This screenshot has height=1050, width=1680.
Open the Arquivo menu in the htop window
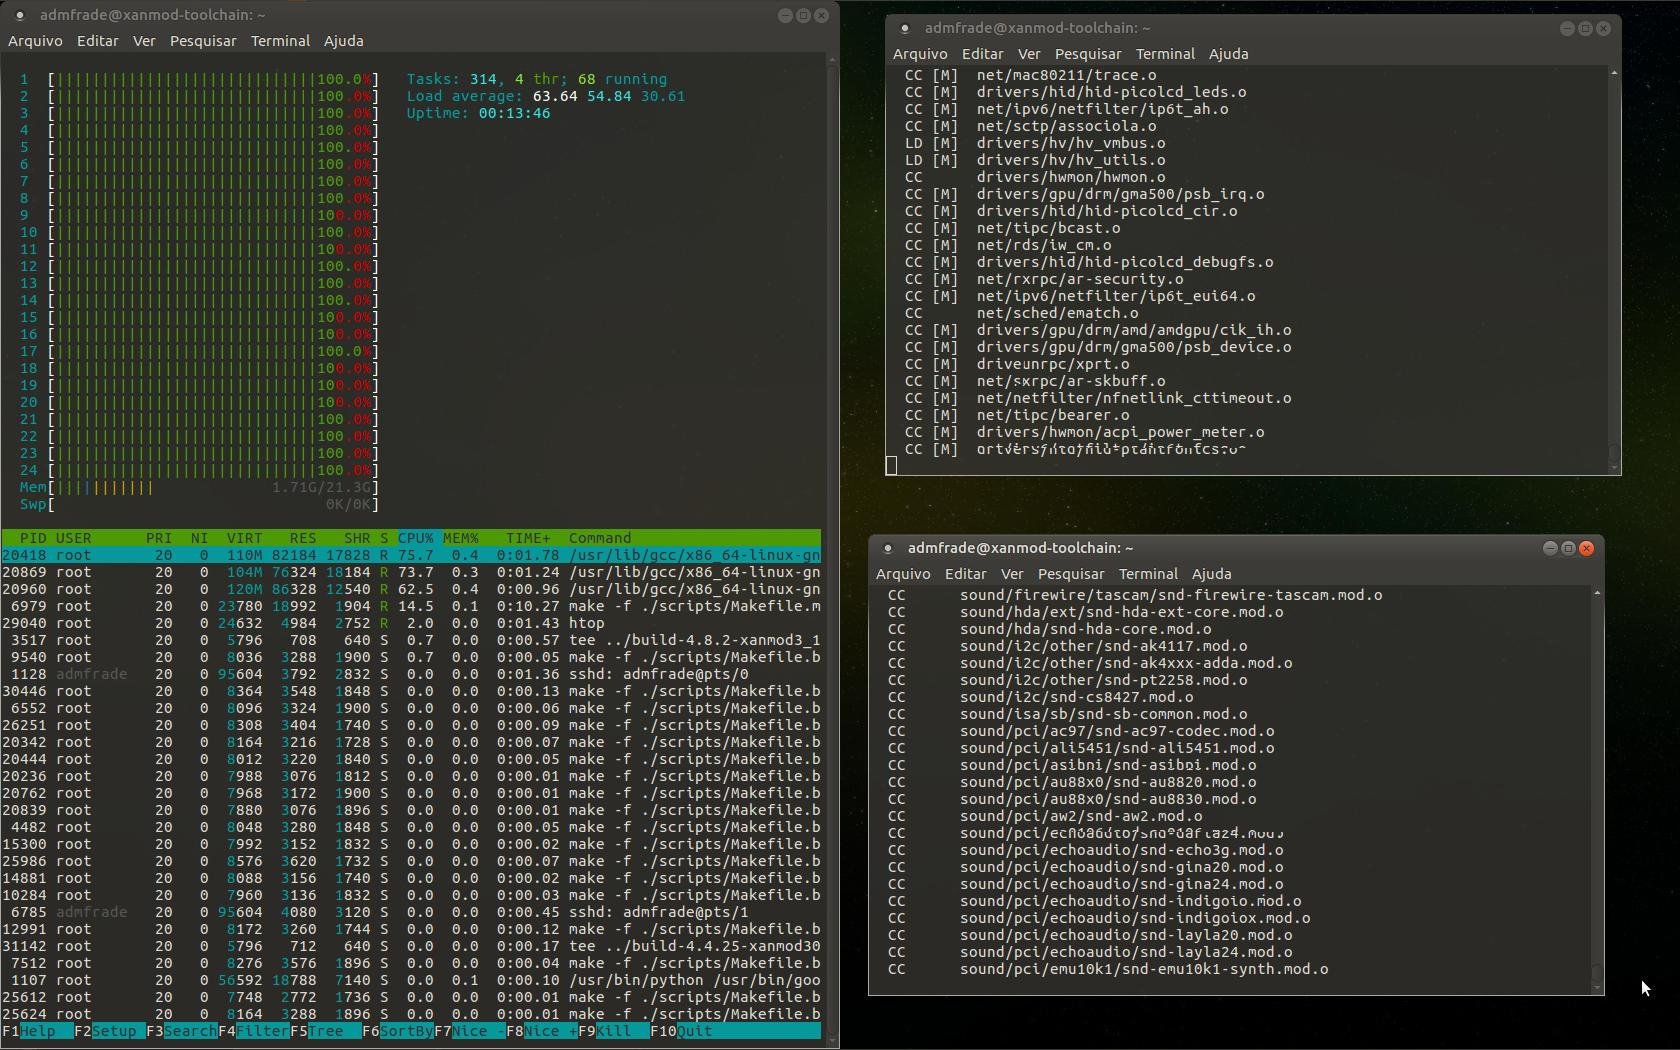coord(35,41)
